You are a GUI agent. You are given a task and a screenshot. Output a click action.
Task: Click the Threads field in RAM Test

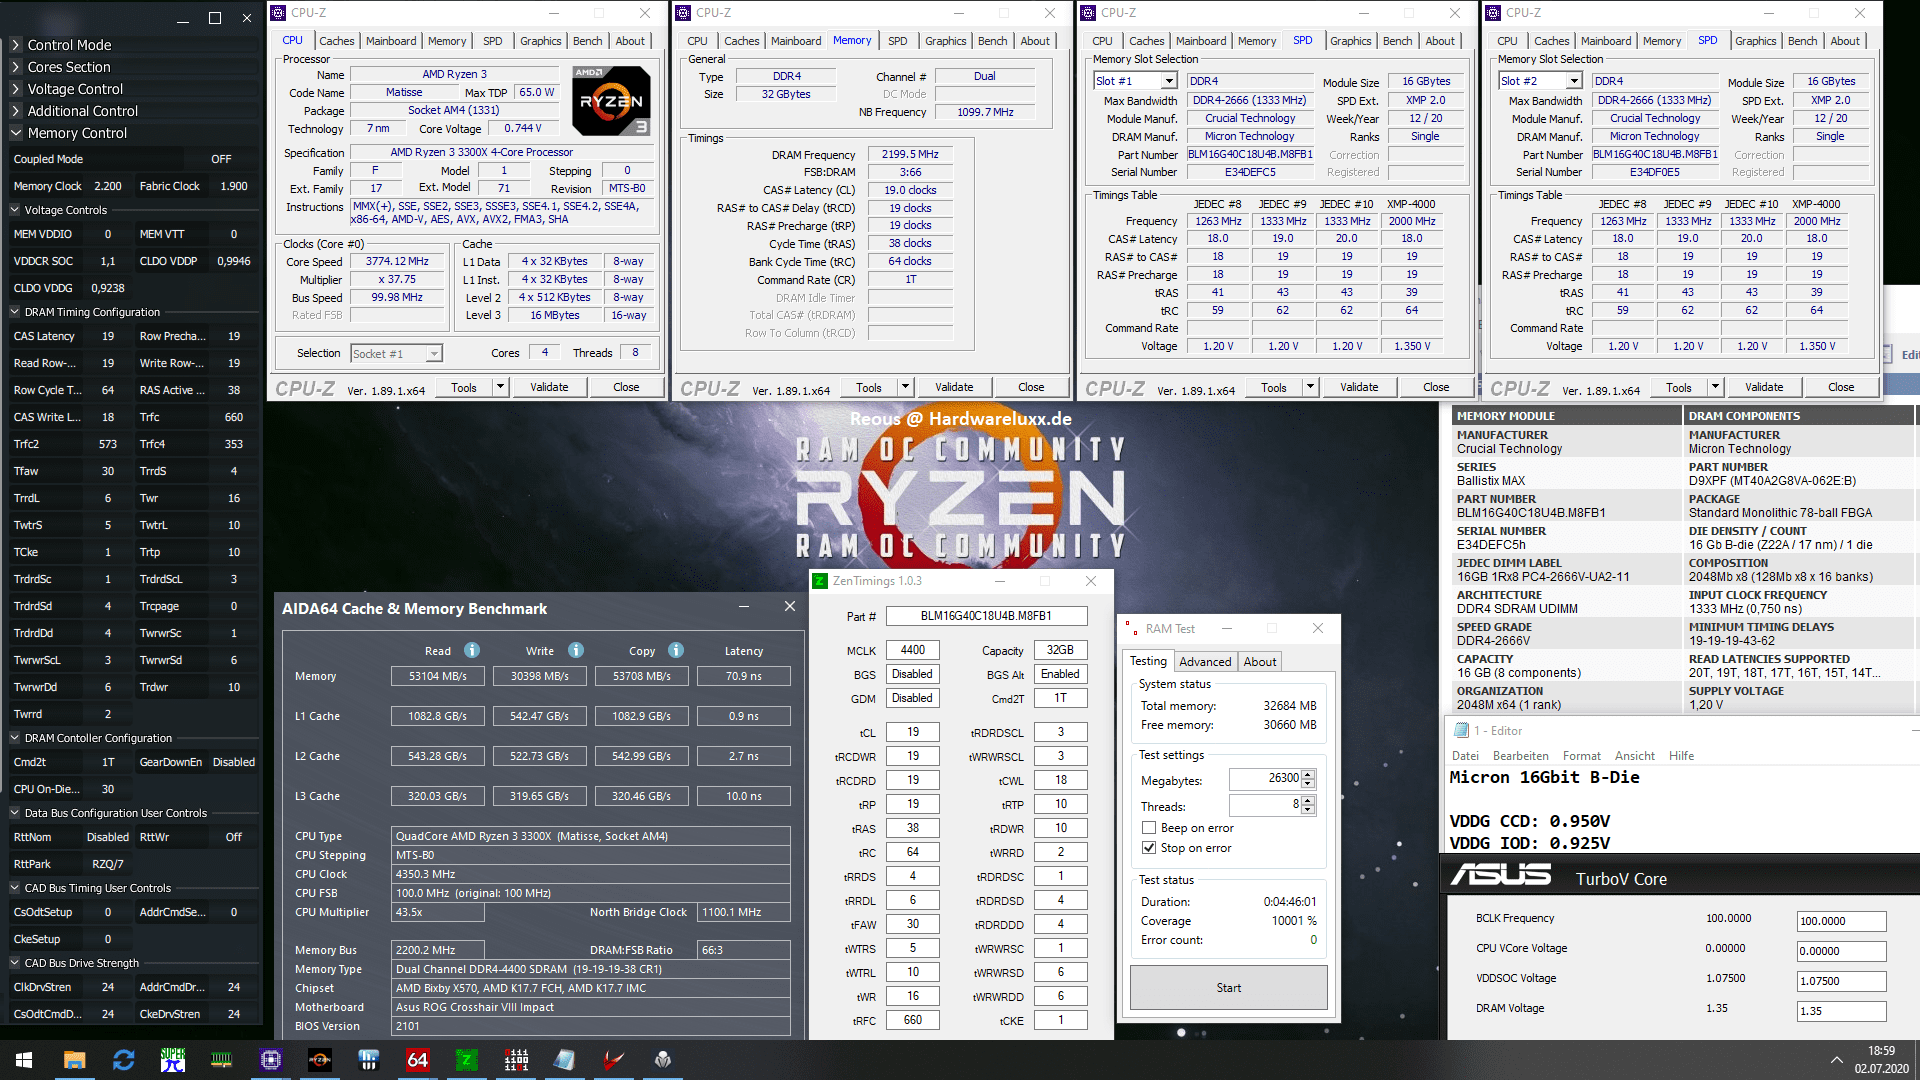[x=1265, y=805]
